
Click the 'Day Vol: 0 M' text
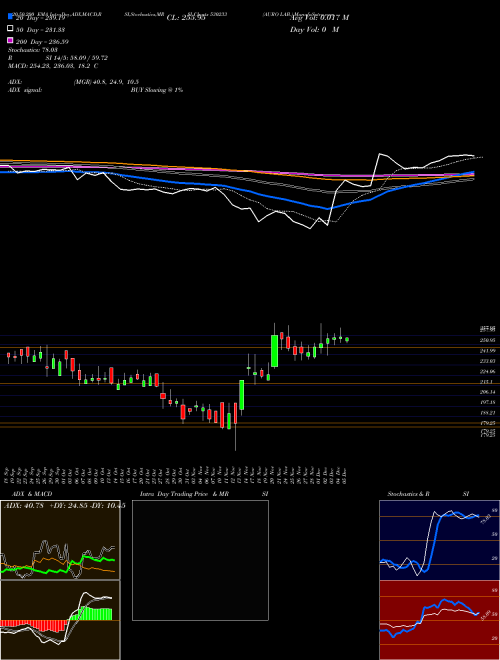point(314,29)
